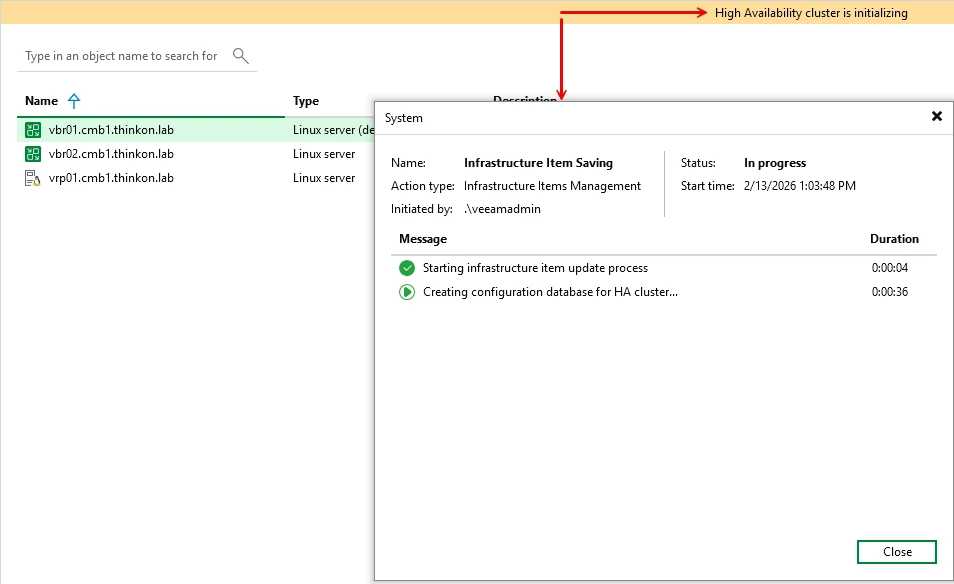Select the vrp01.cmb1.thinkon.lab server entry
Image resolution: width=954 pixels, height=584 pixels.
[x=111, y=178]
